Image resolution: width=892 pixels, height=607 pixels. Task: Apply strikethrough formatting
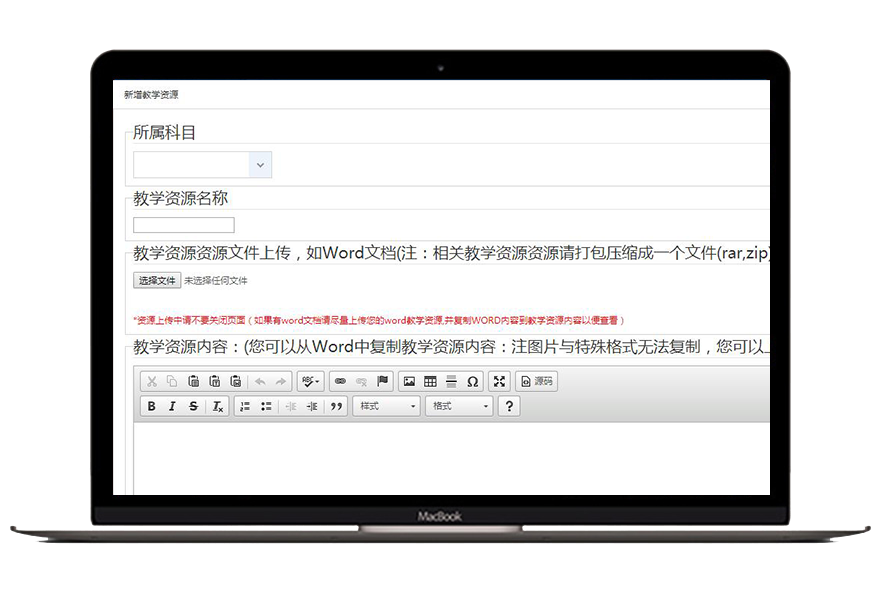point(193,407)
